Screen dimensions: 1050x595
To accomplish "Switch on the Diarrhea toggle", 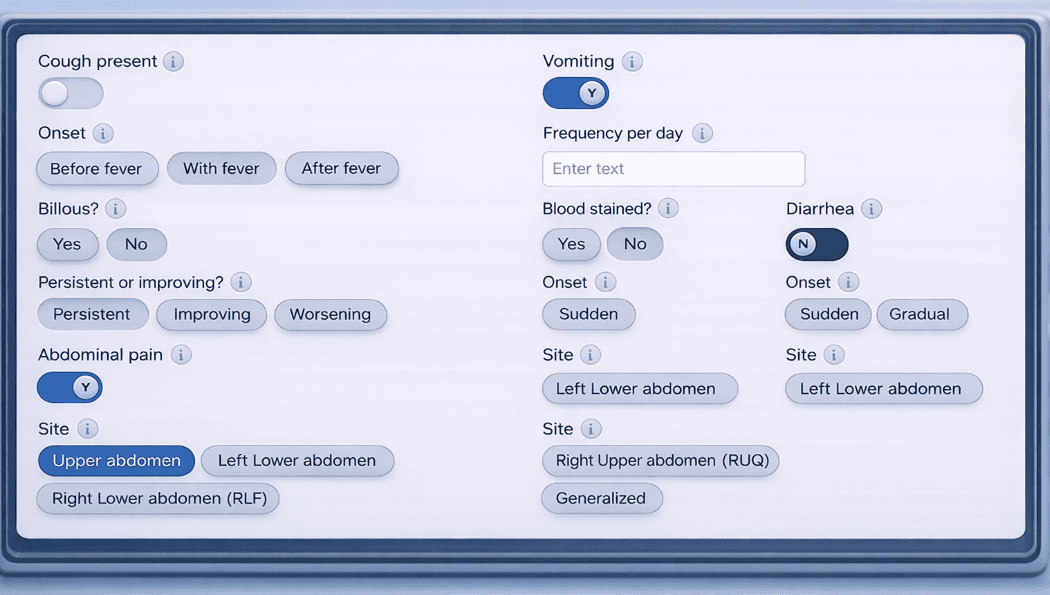I will [817, 244].
